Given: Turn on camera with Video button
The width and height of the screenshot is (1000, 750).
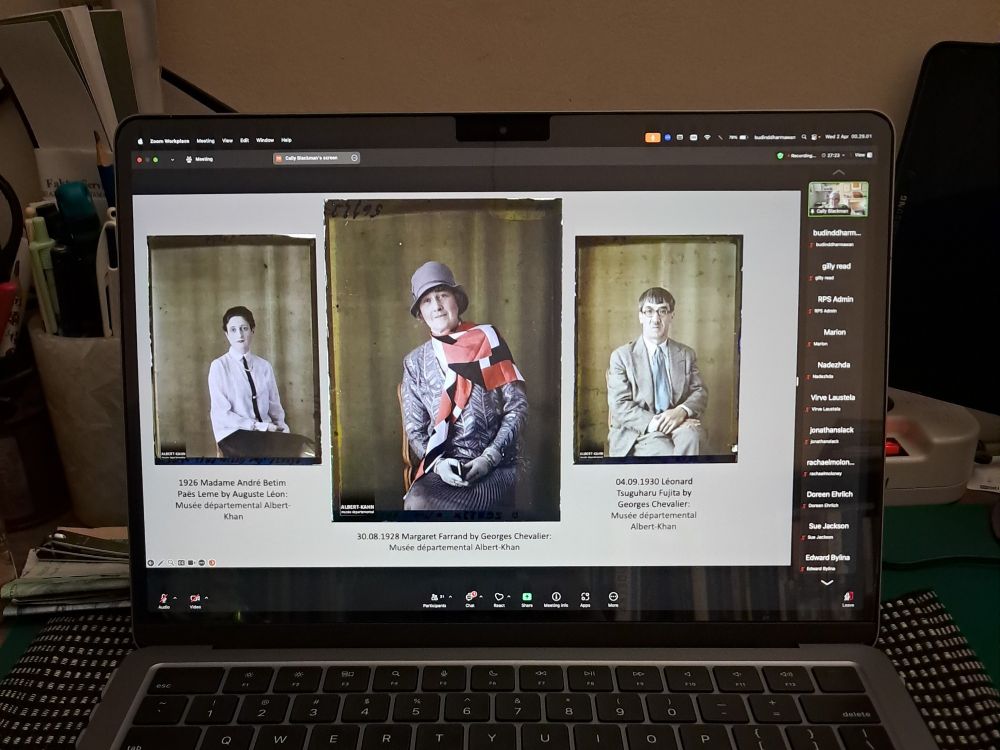Looking at the screenshot, I should pos(195,600).
